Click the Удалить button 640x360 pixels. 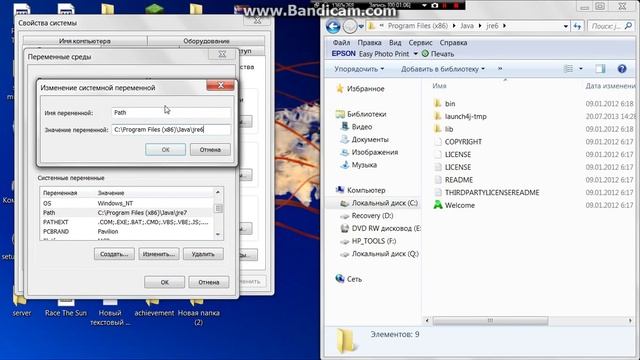(x=203, y=254)
